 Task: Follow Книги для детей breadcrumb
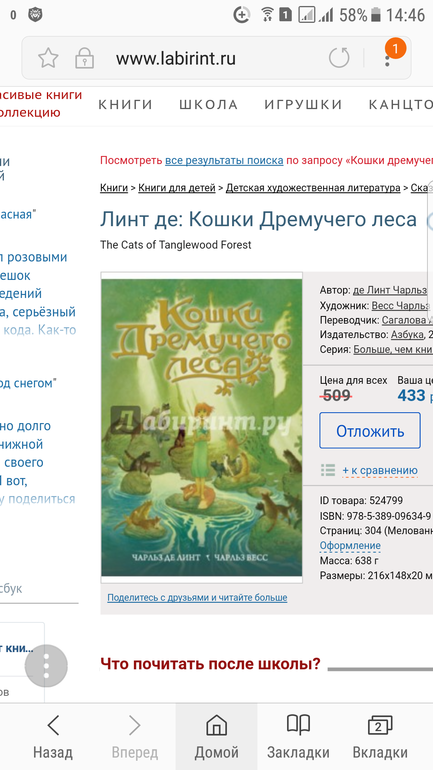click(x=177, y=188)
